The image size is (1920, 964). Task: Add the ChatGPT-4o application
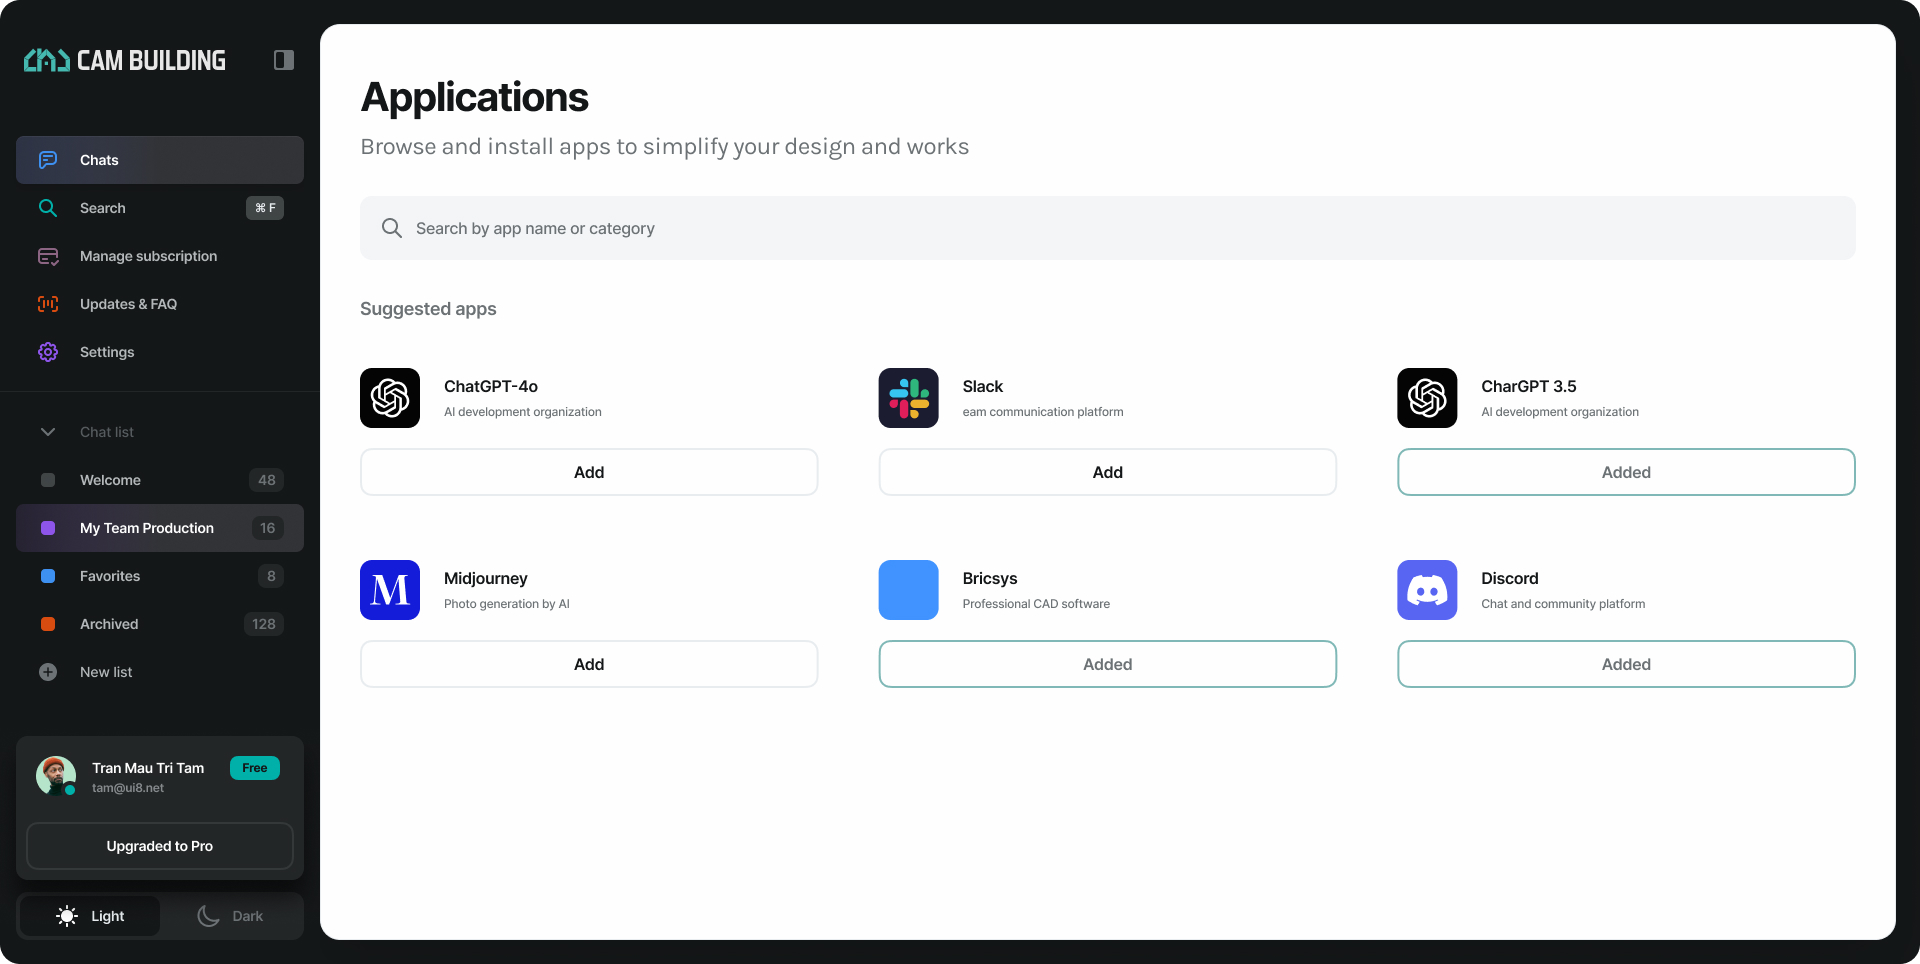[589, 472]
